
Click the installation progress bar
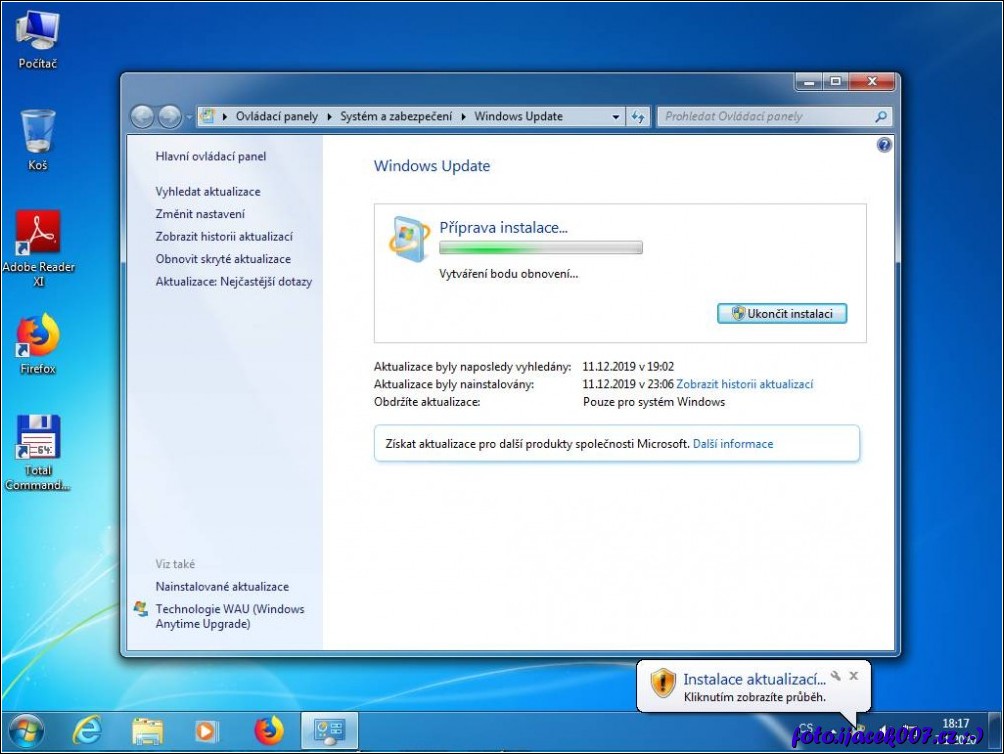(x=540, y=248)
